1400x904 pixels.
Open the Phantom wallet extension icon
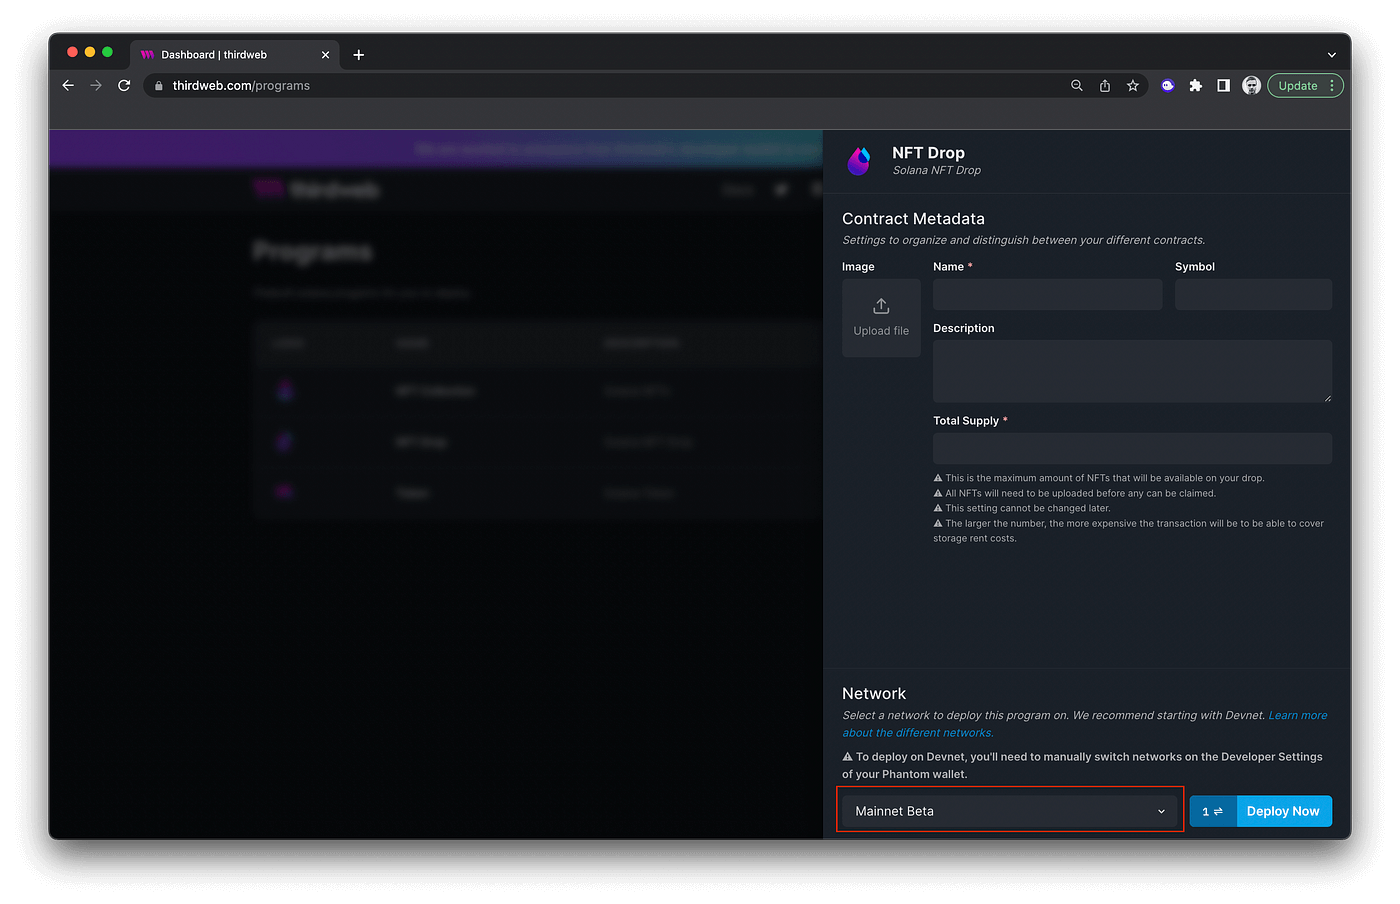(x=1167, y=86)
